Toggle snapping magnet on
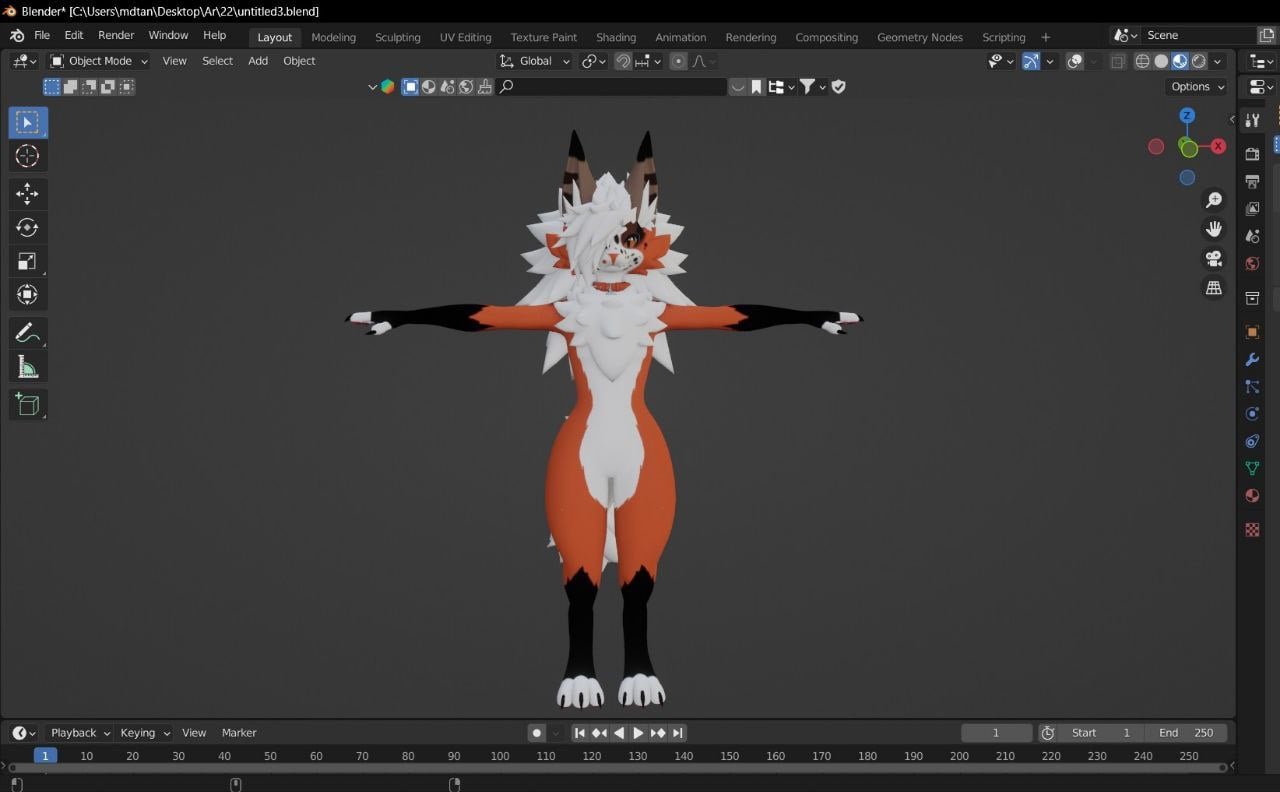Screen dimensions: 1280x792 click(623, 61)
